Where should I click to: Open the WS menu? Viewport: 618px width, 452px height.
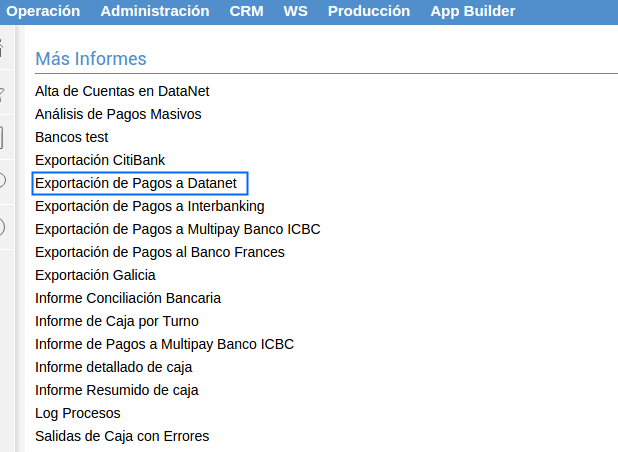(296, 11)
